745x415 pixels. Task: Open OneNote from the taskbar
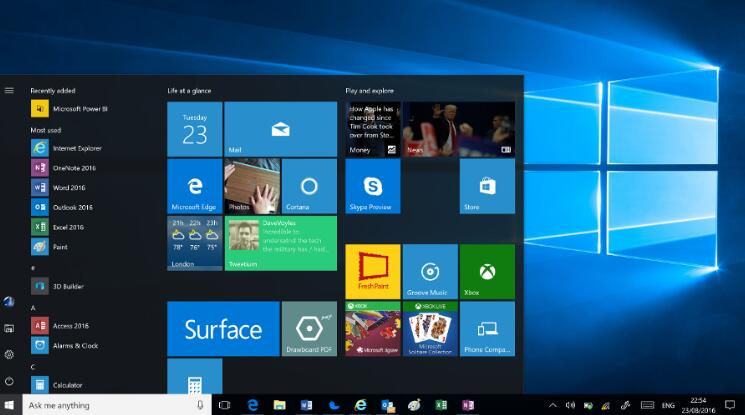tap(468, 405)
